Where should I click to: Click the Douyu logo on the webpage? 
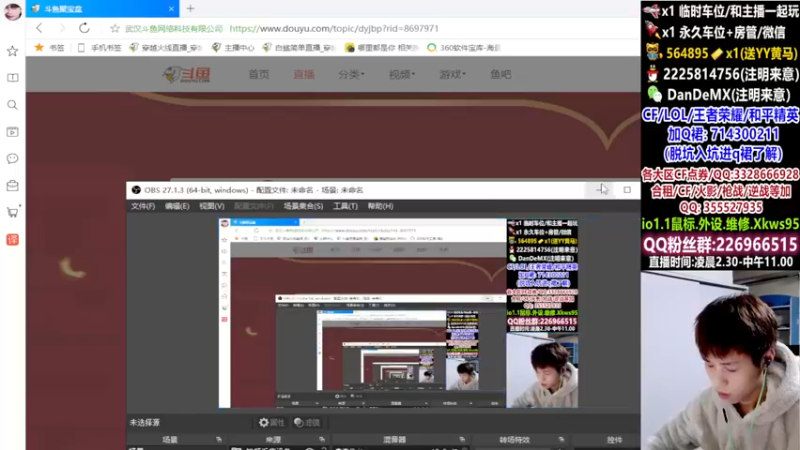tap(187, 74)
